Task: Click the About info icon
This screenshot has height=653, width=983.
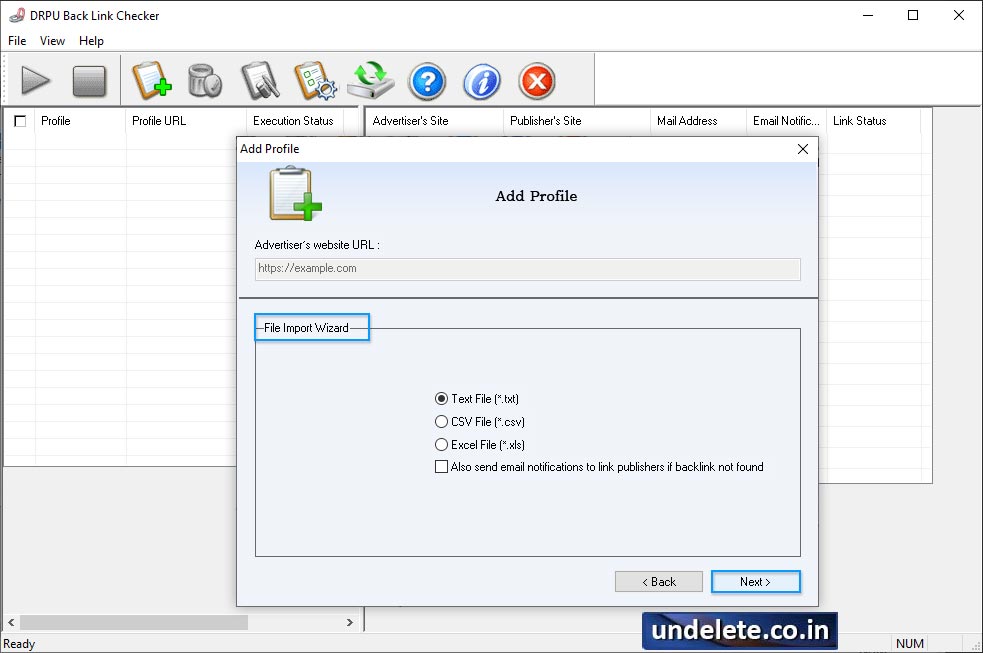Action: coord(482,81)
